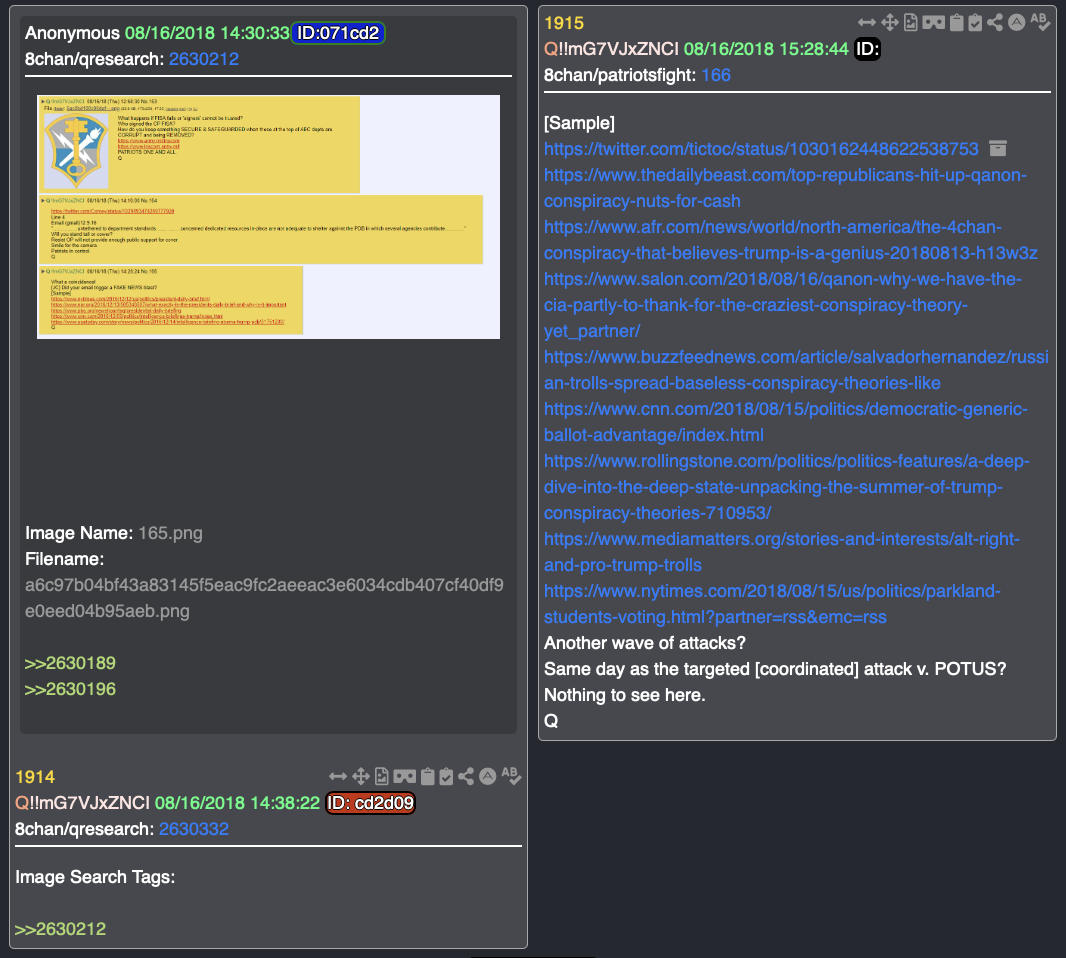
Task: Click timestamp 08/16/2018 14:30:33
Action: [207, 33]
